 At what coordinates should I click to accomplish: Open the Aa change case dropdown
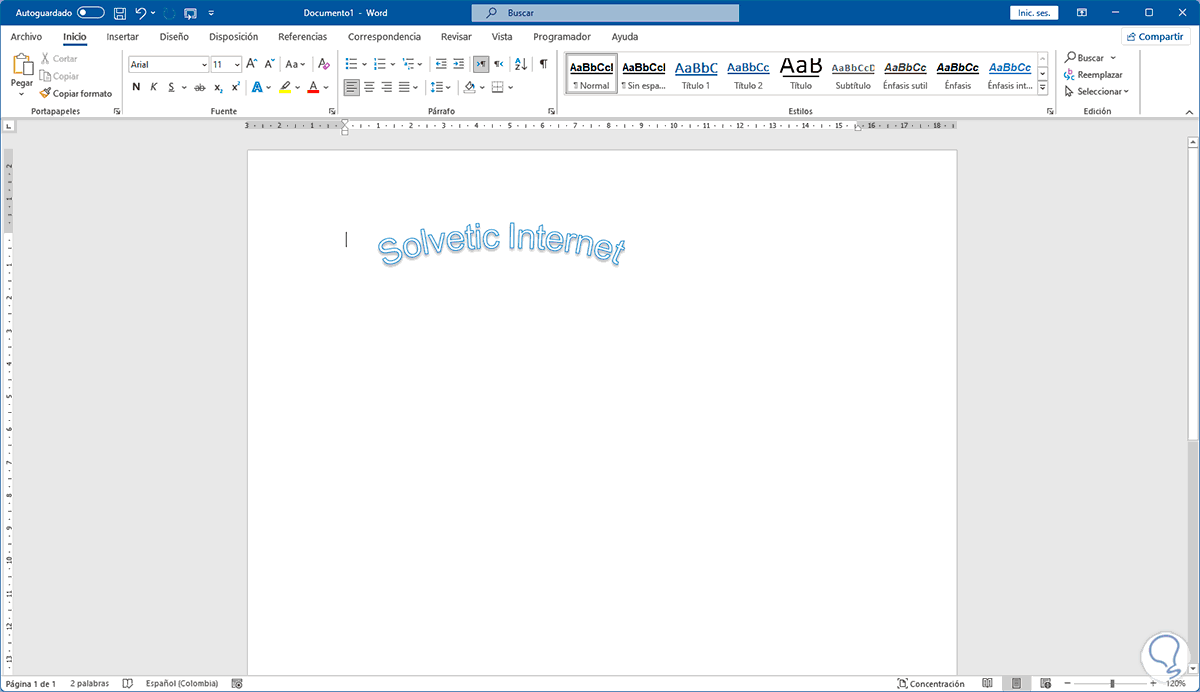tap(296, 64)
